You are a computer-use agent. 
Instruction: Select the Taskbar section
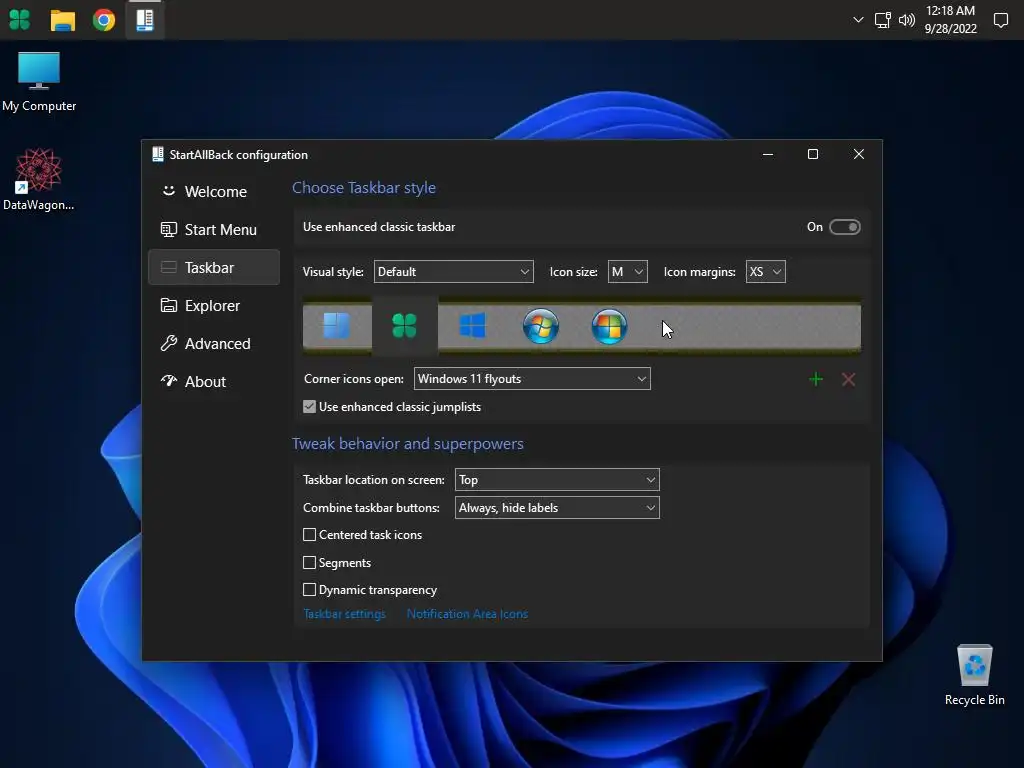[x=214, y=267]
